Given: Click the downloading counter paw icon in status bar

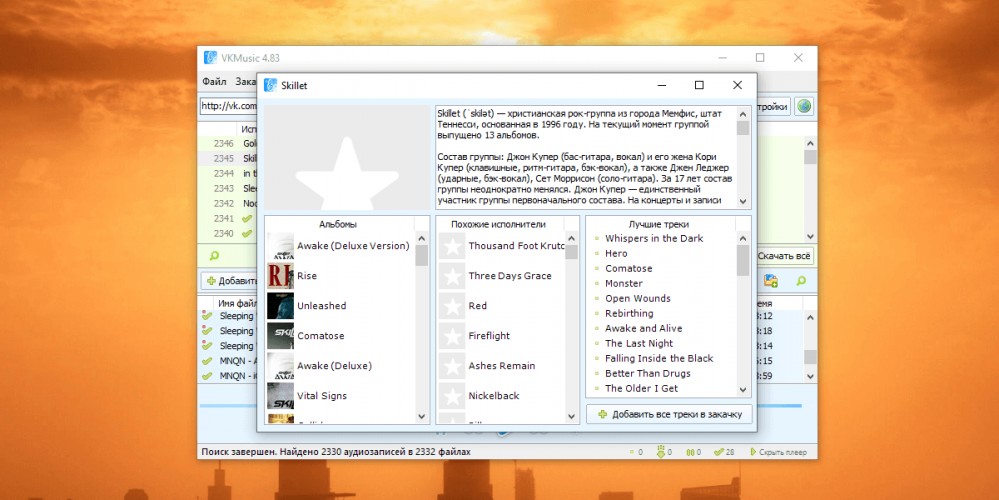Looking at the screenshot, I should point(661,452).
